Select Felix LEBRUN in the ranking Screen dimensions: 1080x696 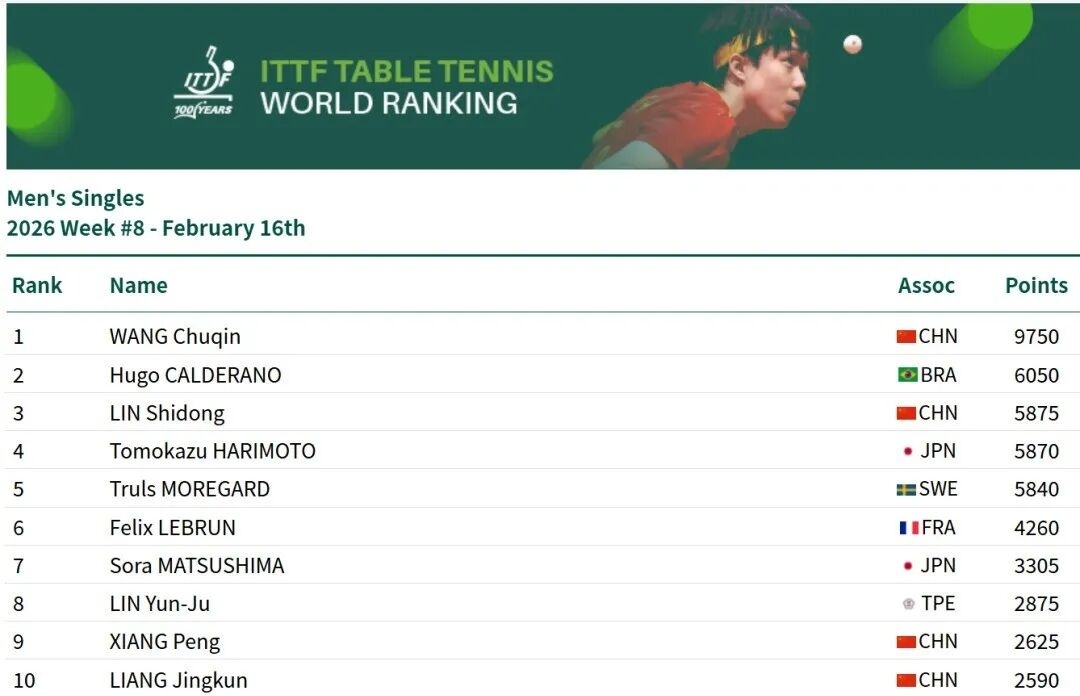pyautogui.click(x=172, y=527)
